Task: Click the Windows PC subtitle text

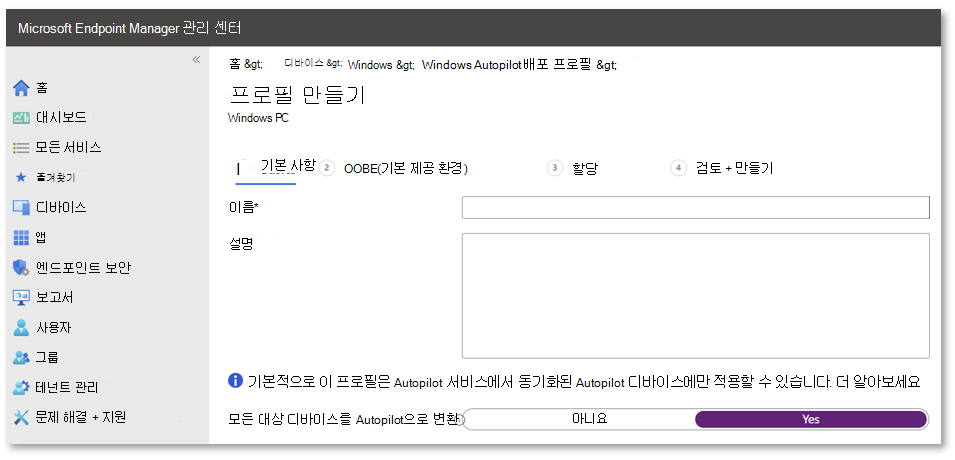Action: coord(258,118)
